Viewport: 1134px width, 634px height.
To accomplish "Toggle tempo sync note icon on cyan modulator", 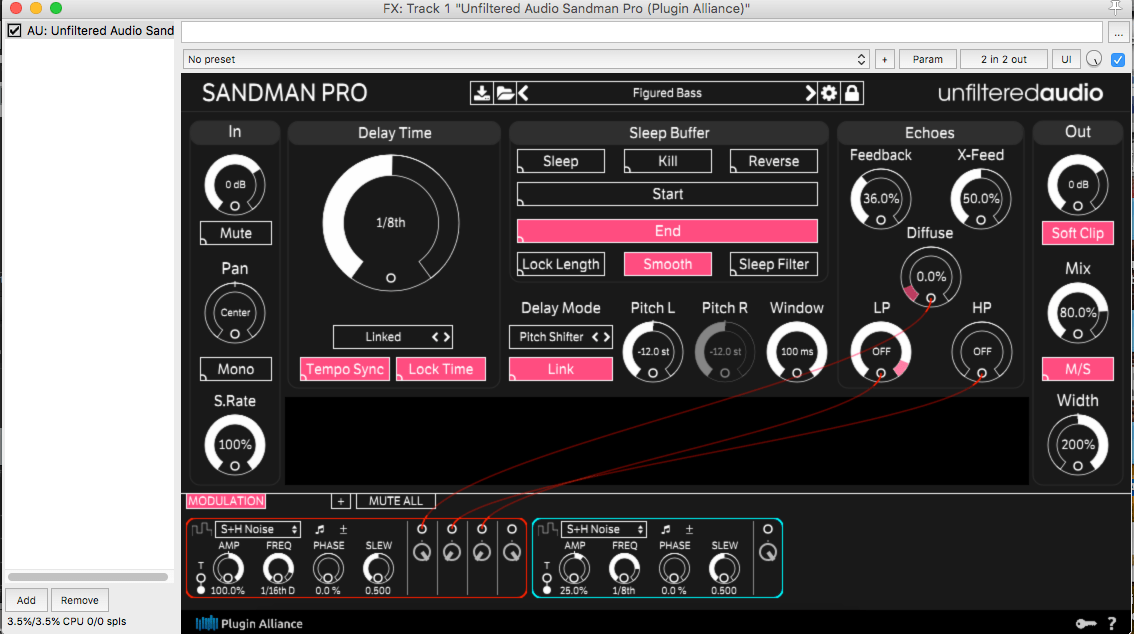I will (665, 529).
